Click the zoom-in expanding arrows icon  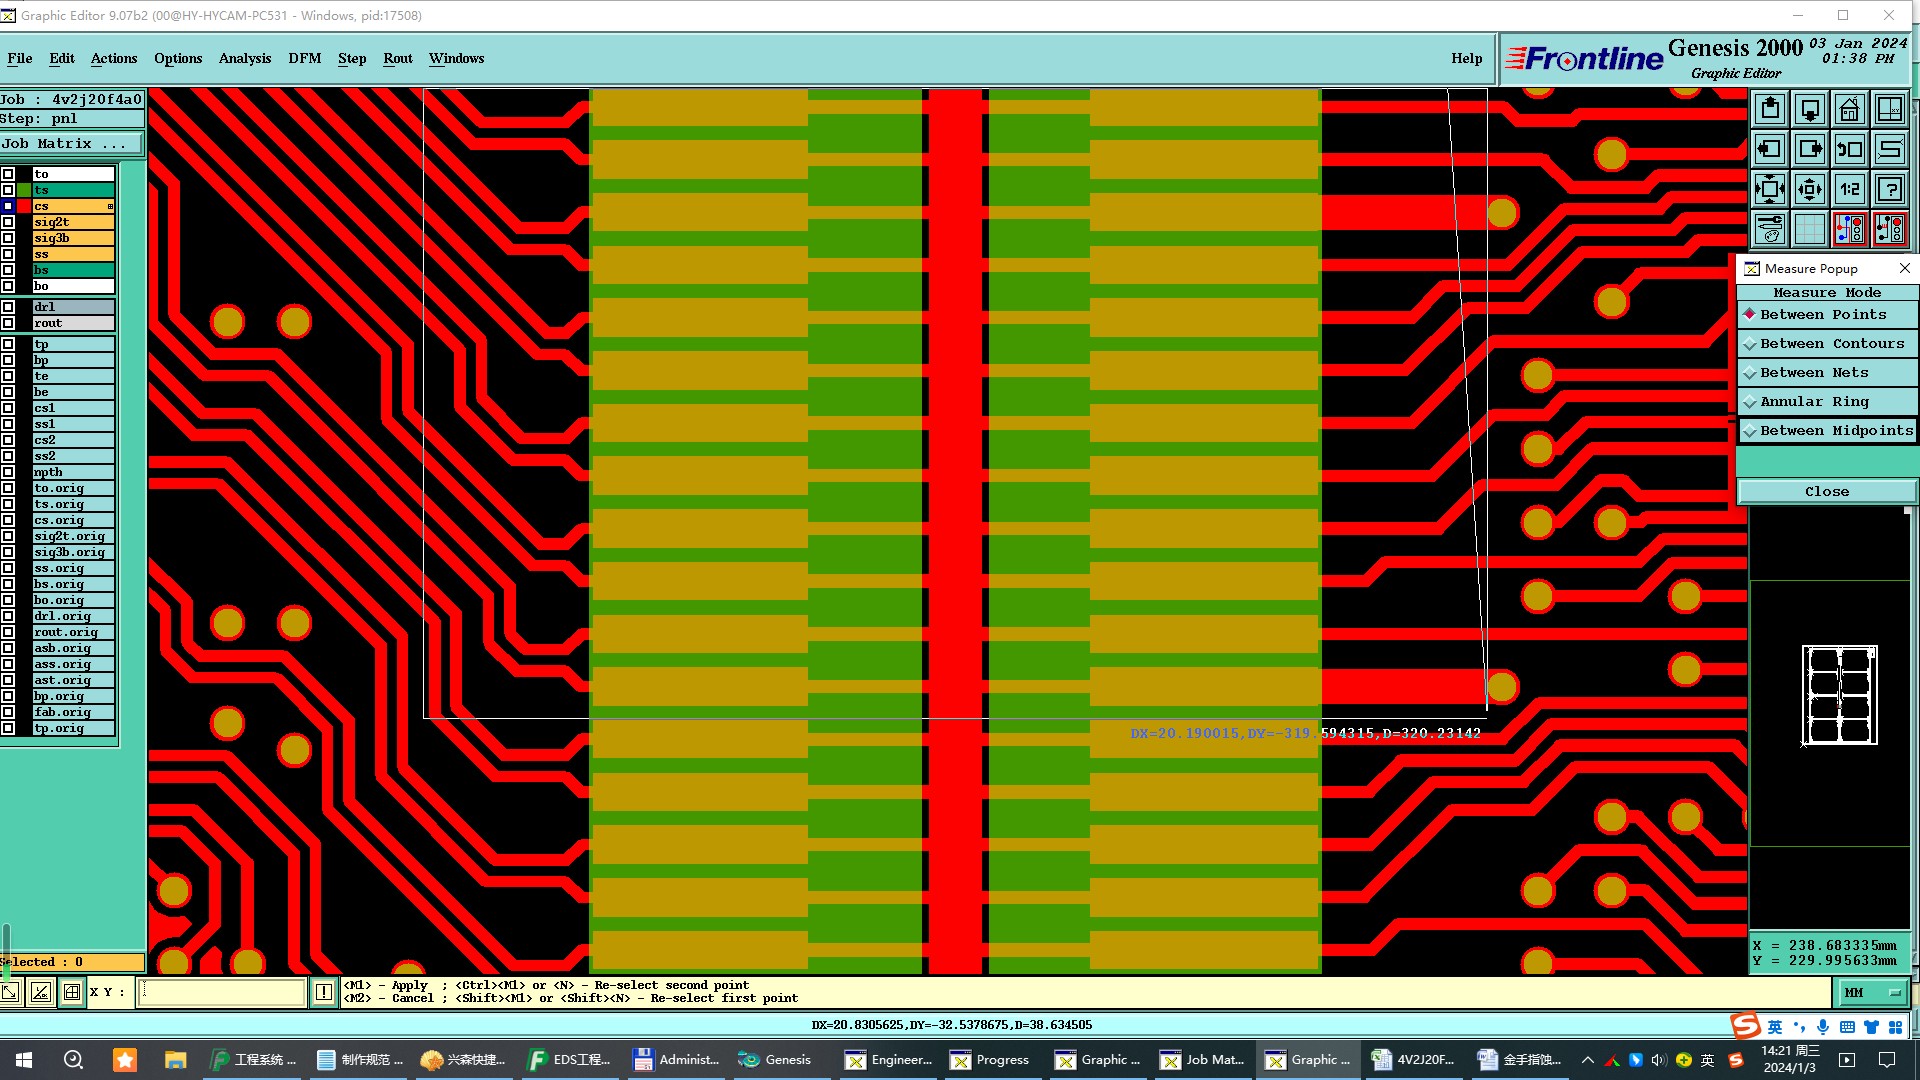point(1769,190)
